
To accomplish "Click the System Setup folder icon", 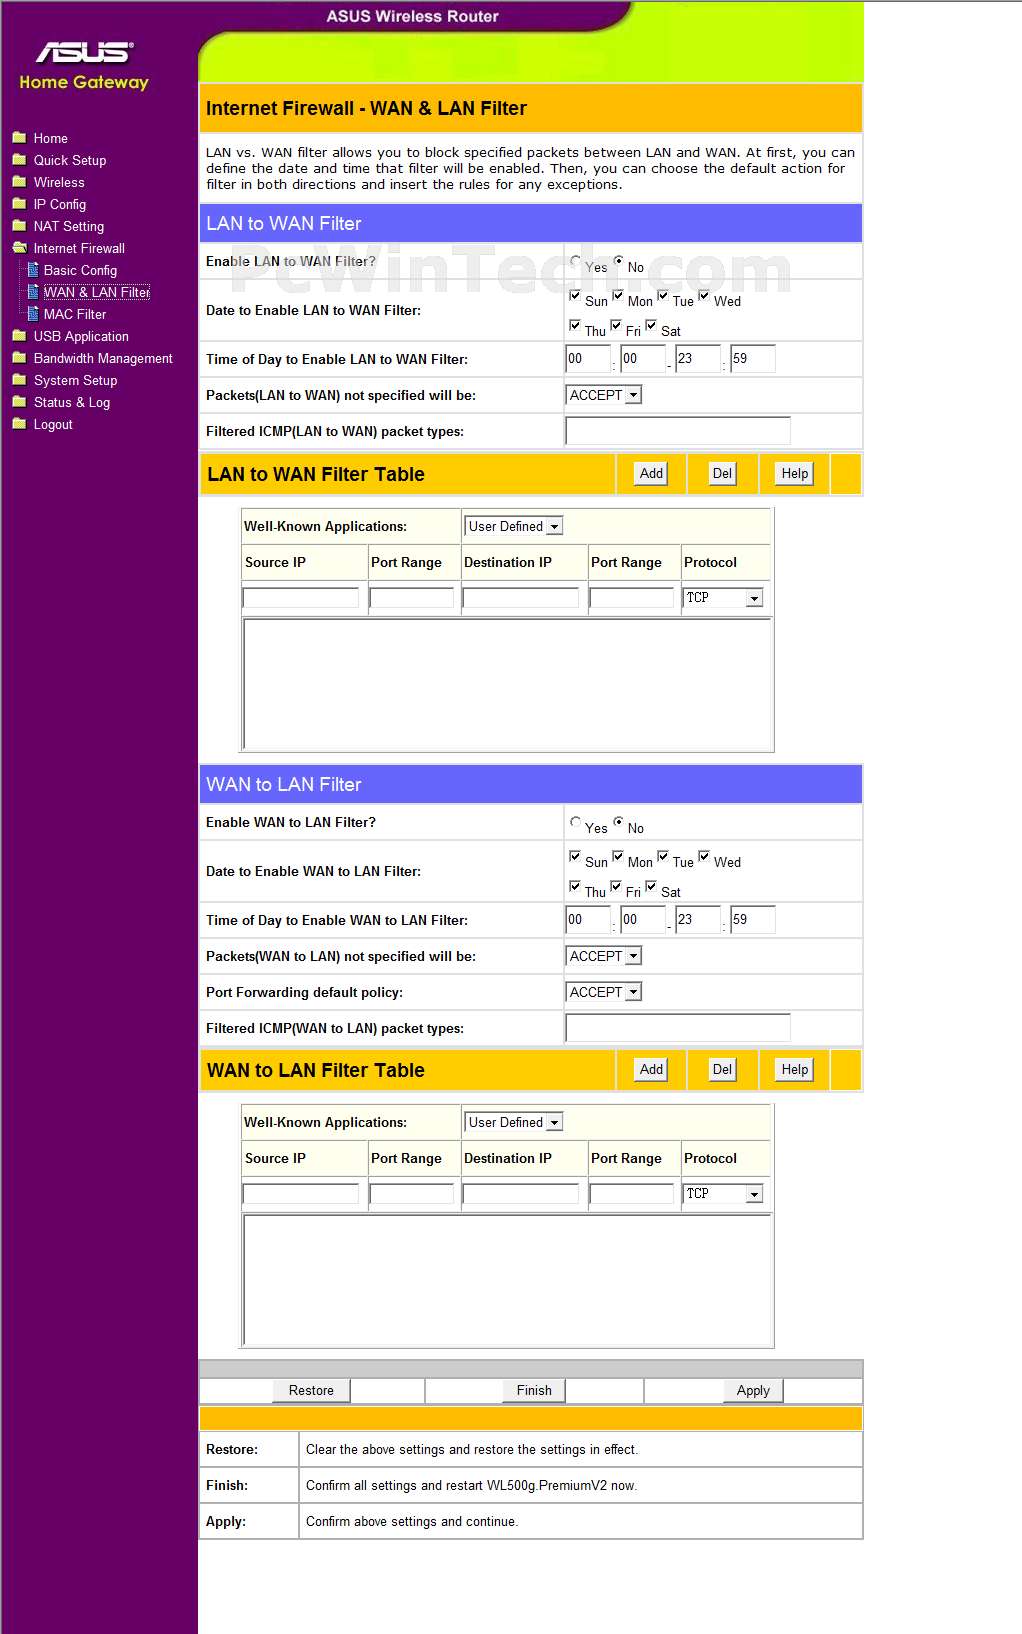I will pos(19,380).
